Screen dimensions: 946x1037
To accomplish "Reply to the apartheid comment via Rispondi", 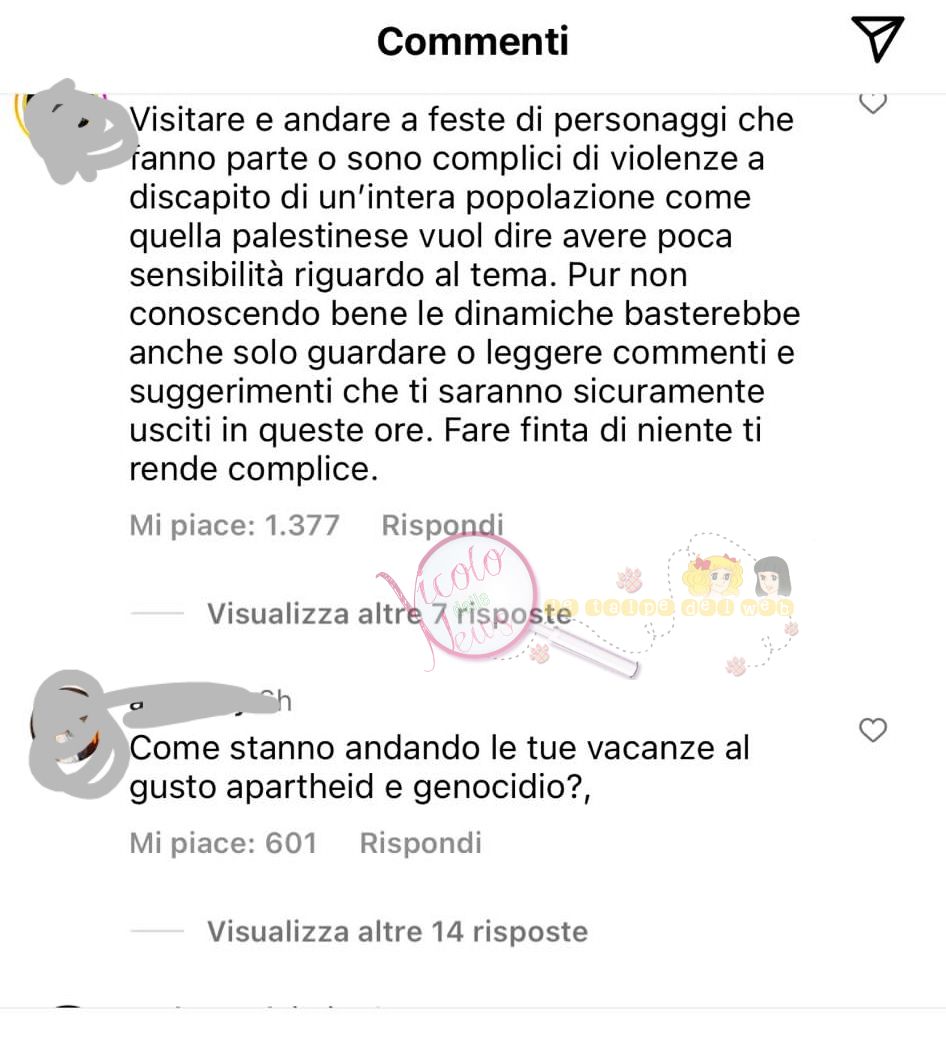I will 421,843.
